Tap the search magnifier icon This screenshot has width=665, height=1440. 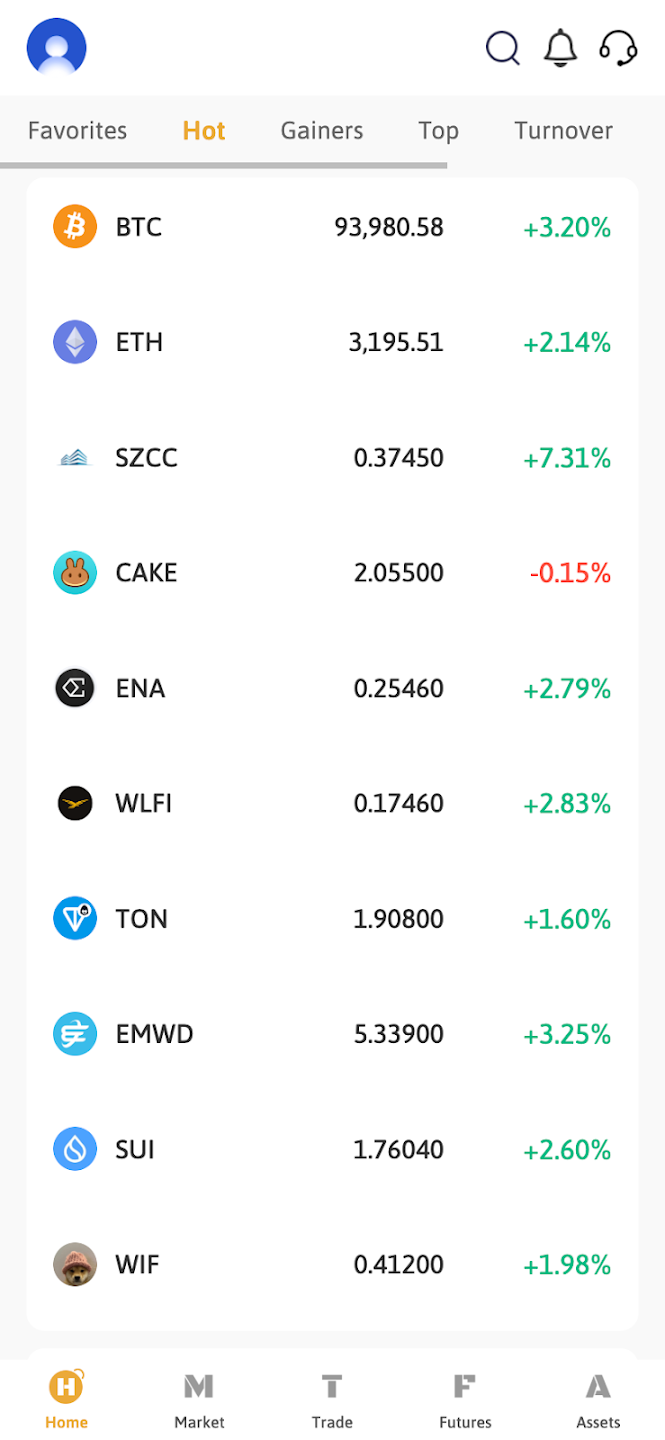click(502, 47)
